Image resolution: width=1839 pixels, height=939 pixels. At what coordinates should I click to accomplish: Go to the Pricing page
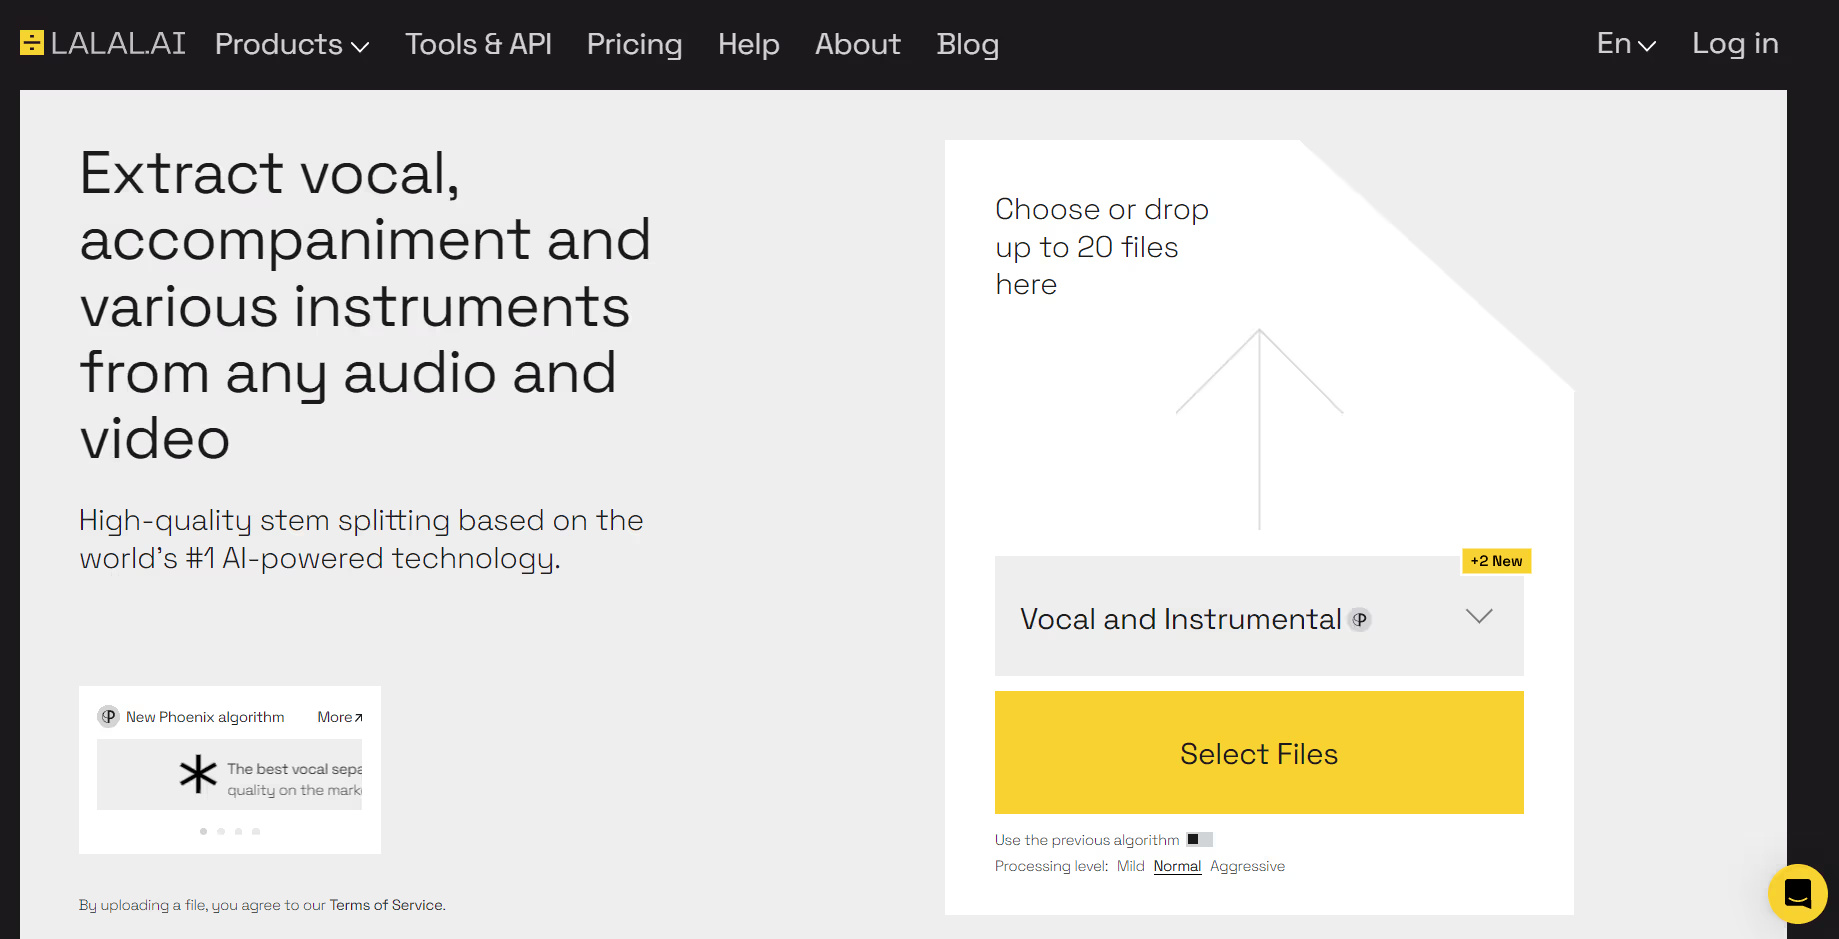click(x=634, y=44)
